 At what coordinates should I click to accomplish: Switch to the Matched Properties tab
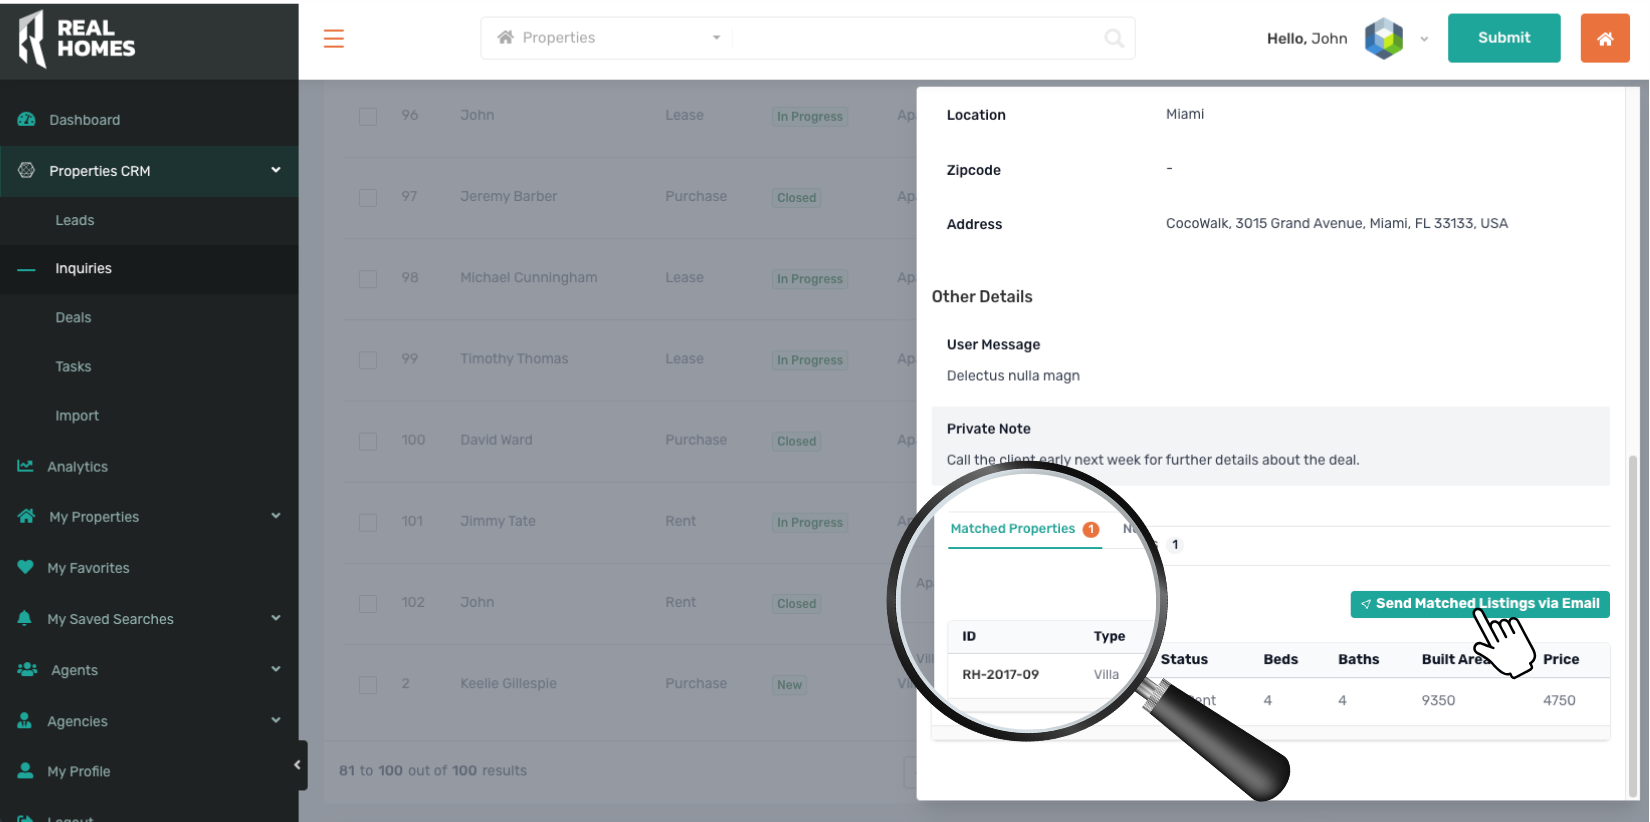point(1013,529)
